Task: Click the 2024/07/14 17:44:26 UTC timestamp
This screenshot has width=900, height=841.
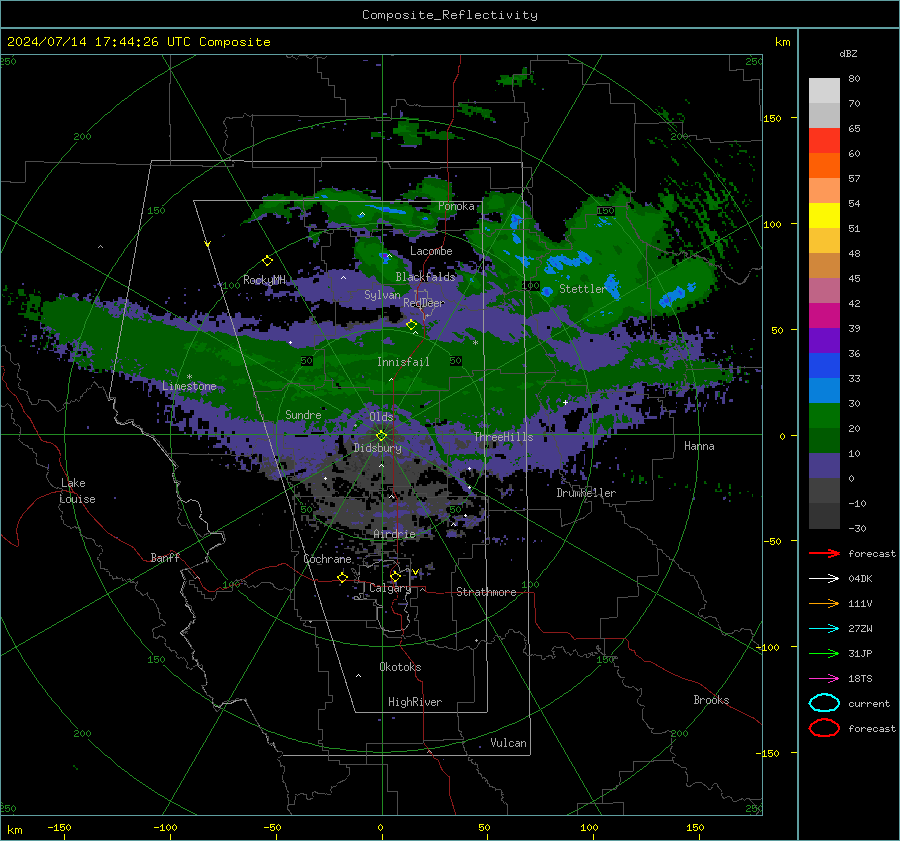Action: click(x=139, y=42)
